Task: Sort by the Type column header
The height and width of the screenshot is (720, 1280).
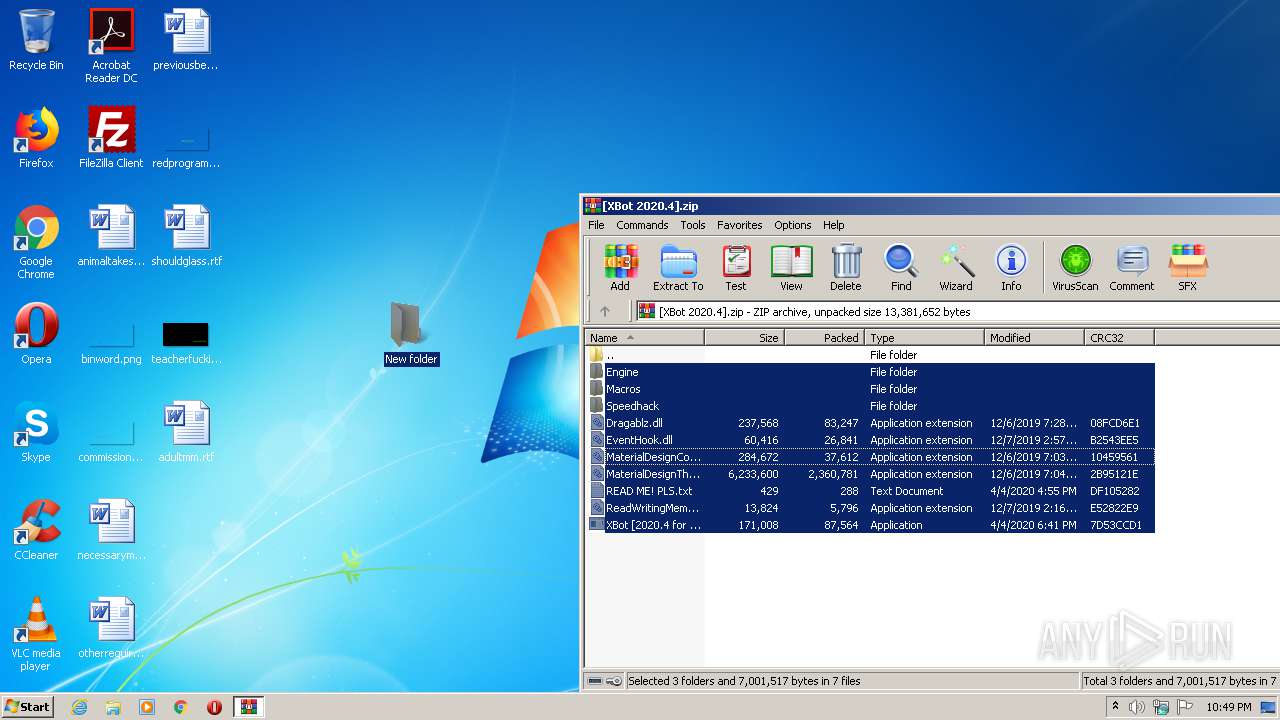Action: (x=925, y=338)
